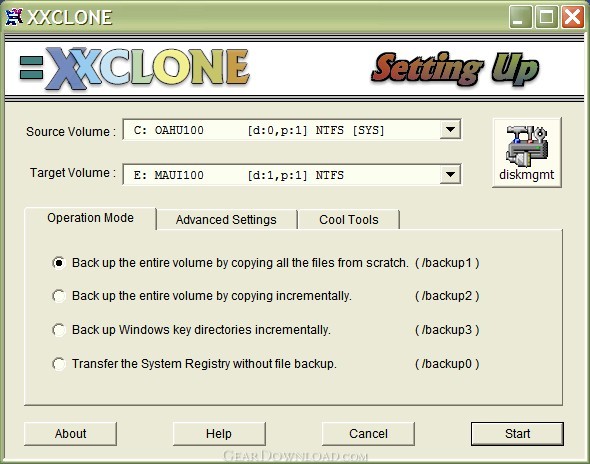This screenshot has width=590, height=464.
Task: Click the XXCLONE title bar app icon
Action: [x=14, y=17]
